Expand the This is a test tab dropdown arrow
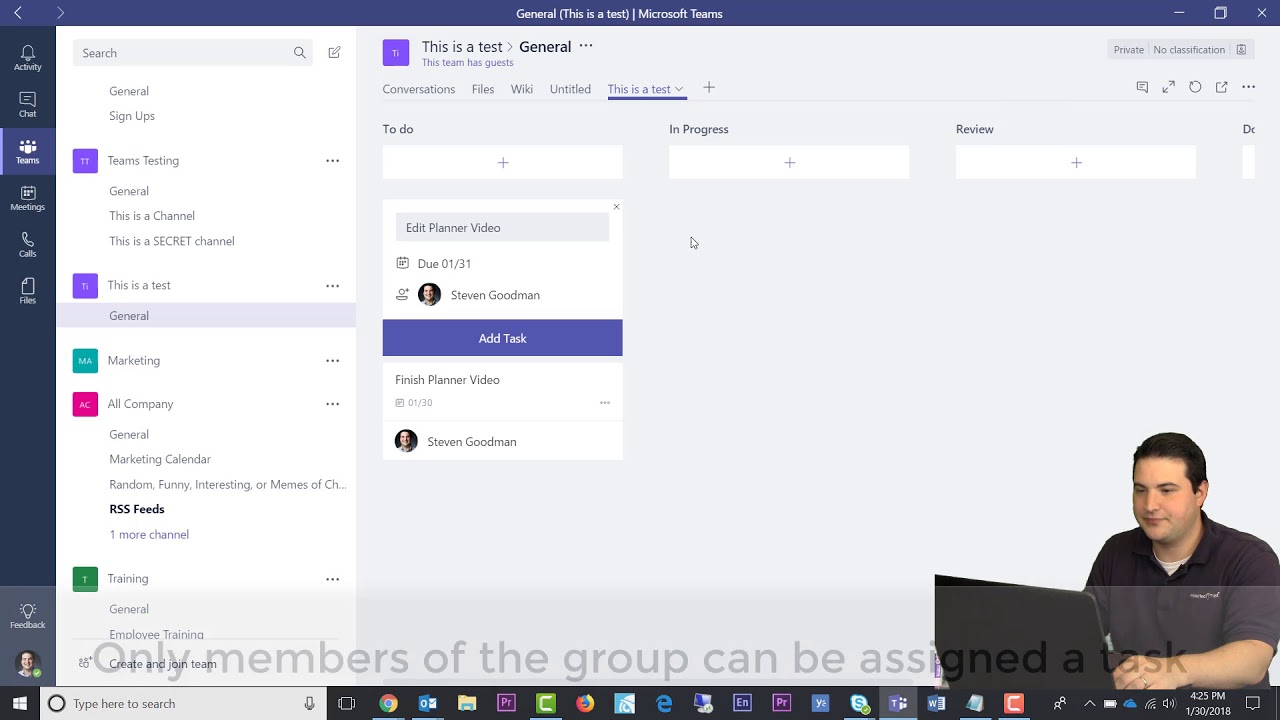Viewport: 1280px width, 720px height. pyautogui.click(x=679, y=89)
